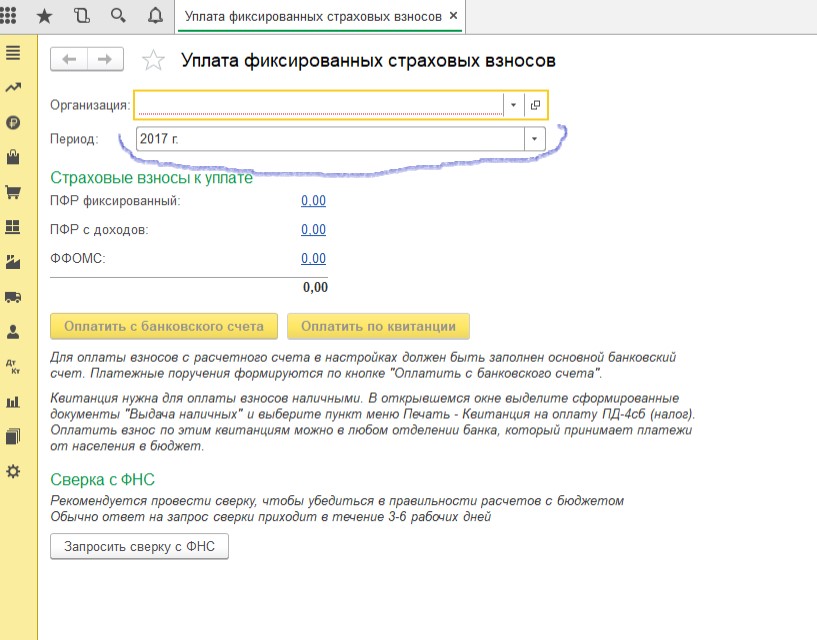Click the search magnifier icon
817x640 pixels.
[118, 16]
